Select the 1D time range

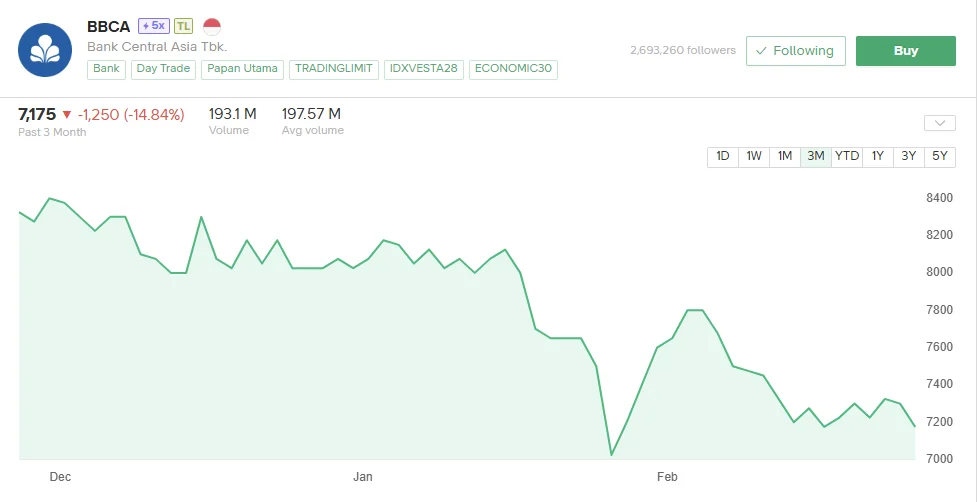click(x=723, y=156)
